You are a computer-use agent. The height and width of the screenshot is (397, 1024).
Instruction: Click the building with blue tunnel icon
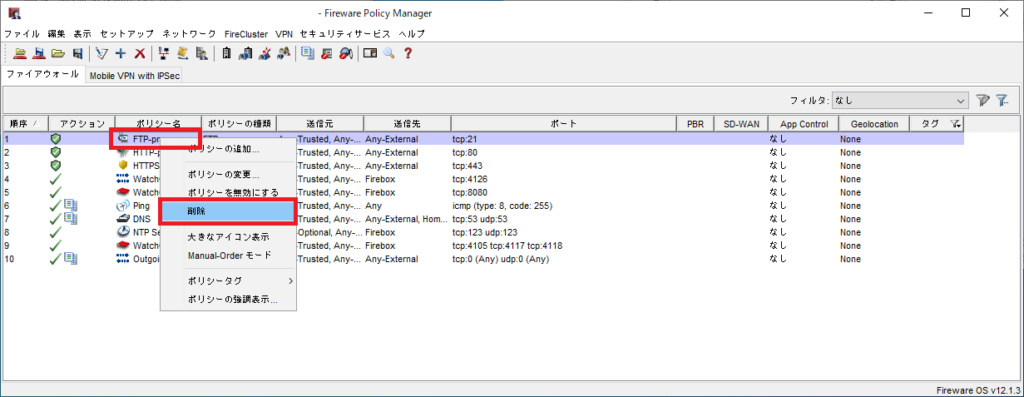pos(245,54)
